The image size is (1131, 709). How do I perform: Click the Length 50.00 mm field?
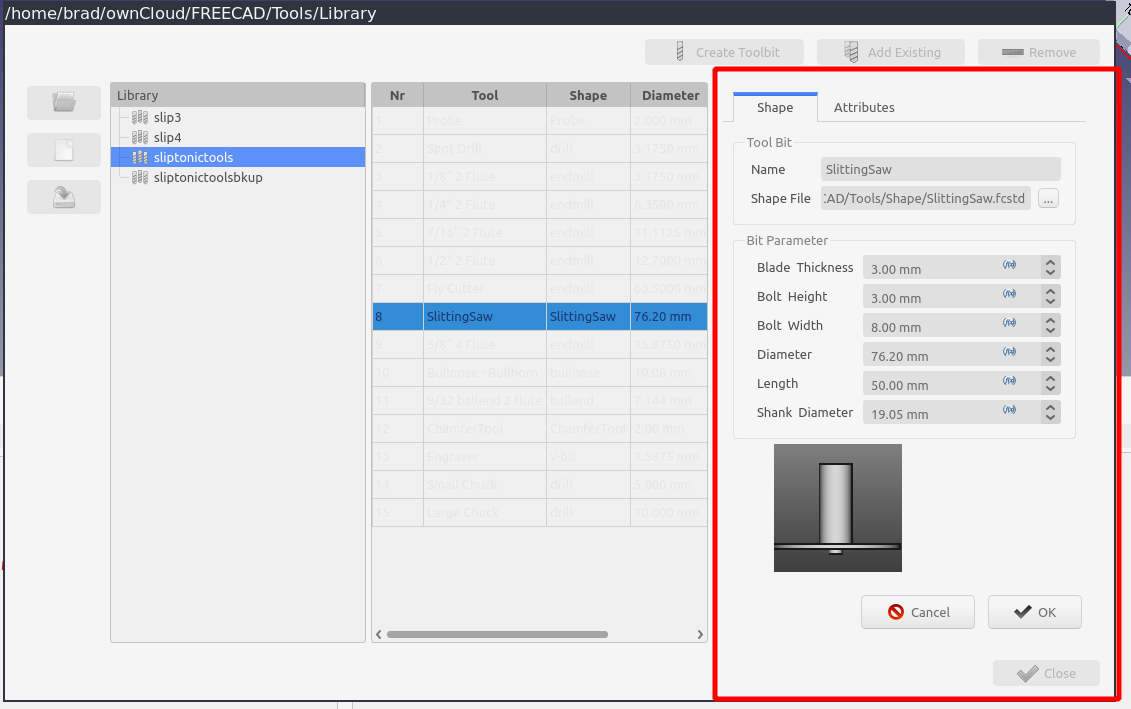pos(951,383)
